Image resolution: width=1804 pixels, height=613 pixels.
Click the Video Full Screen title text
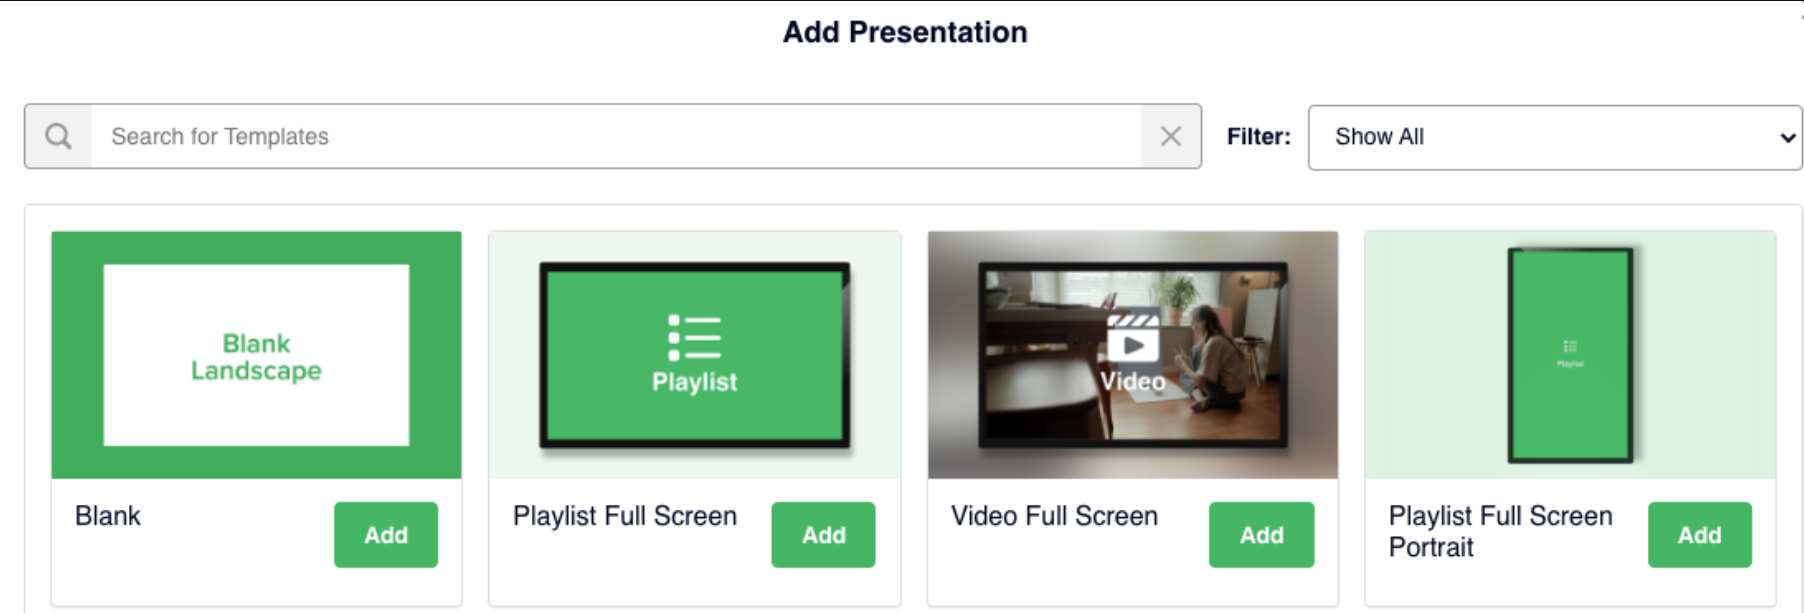point(1054,516)
